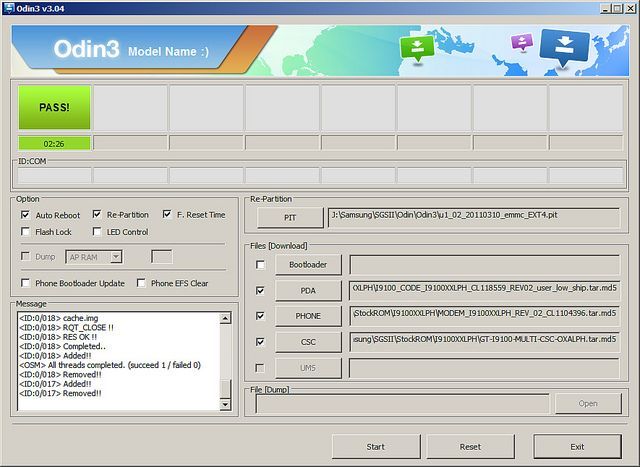Click the PDA browse button
This screenshot has width=640, height=467.
pyautogui.click(x=308, y=291)
